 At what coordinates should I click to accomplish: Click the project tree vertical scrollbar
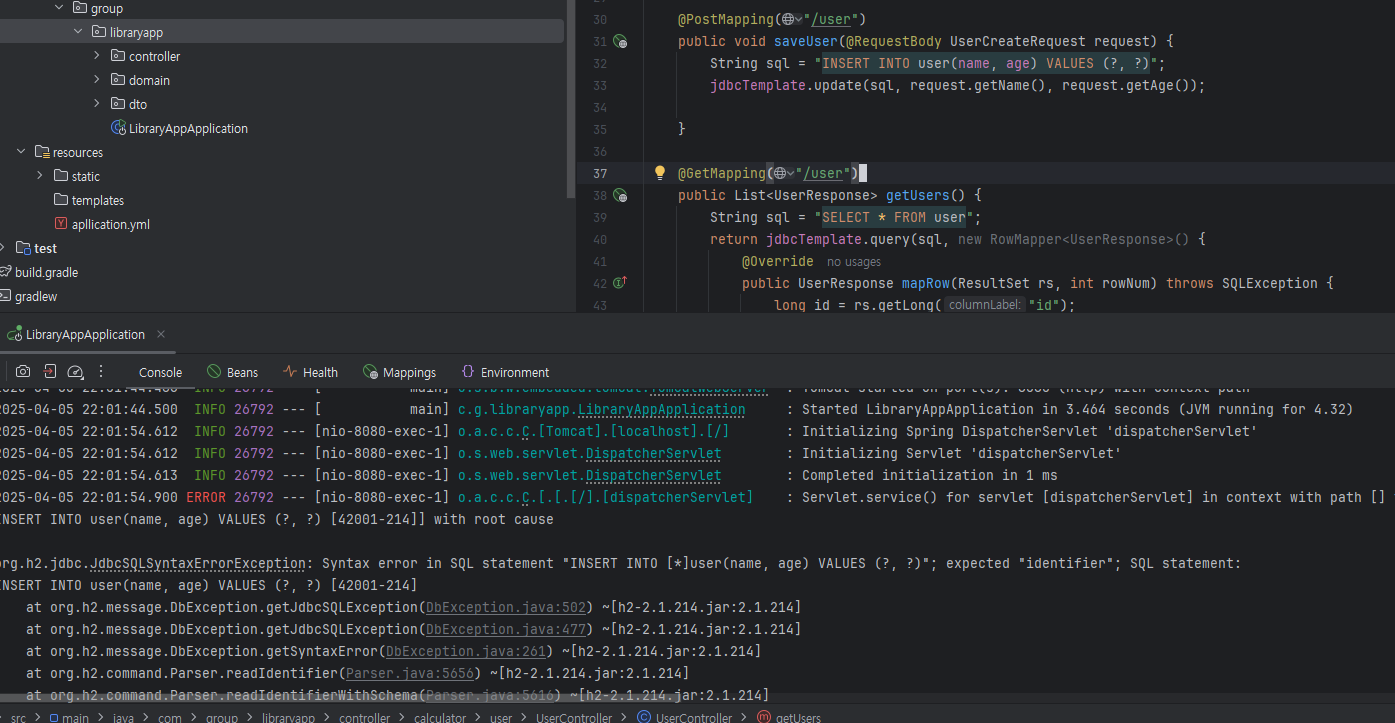point(571,100)
